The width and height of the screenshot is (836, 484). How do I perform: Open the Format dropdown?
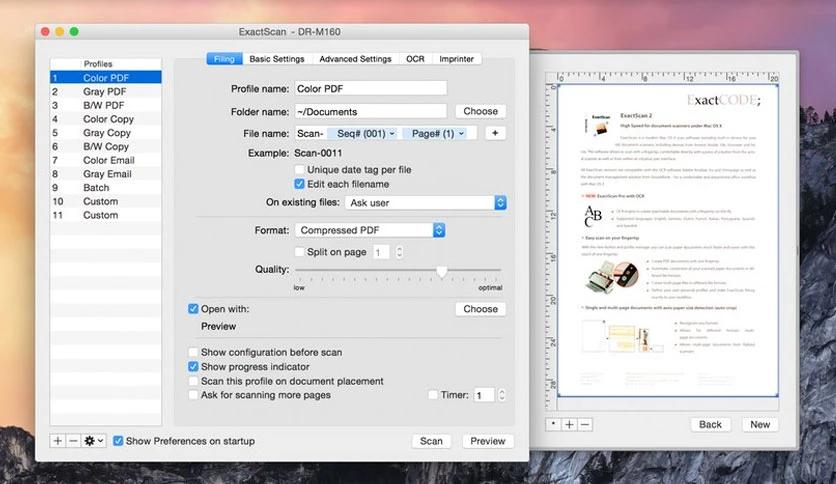click(x=370, y=230)
